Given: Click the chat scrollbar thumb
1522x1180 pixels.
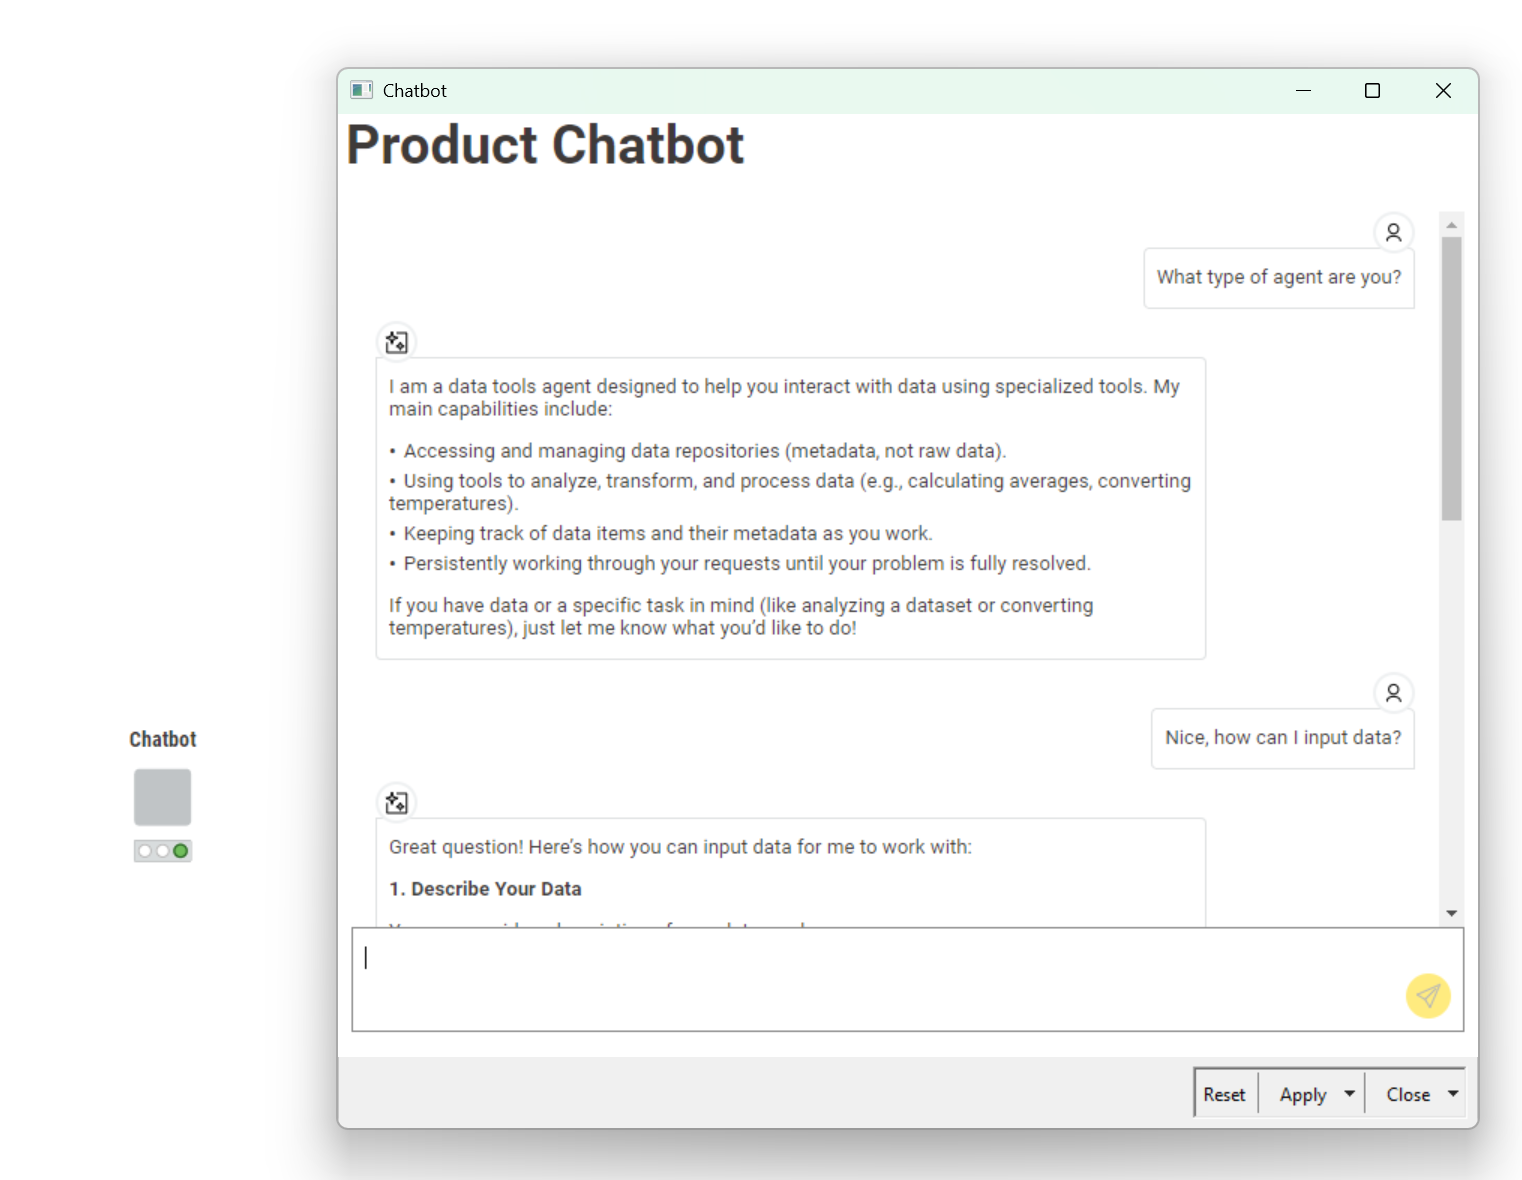Looking at the screenshot, I should (1451, 379).
